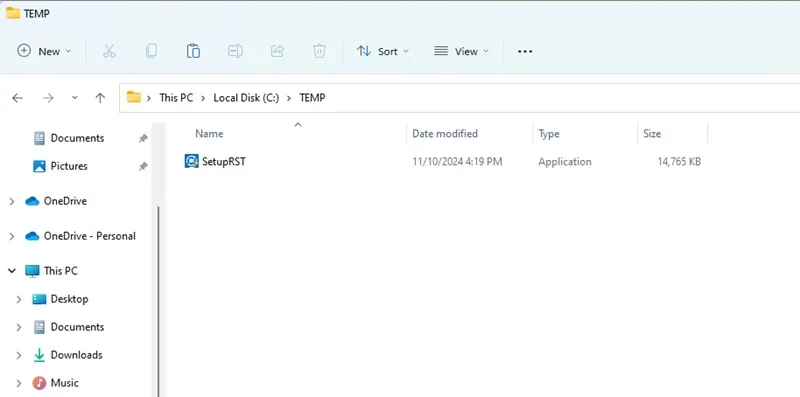Open the View layout dropdown
The height and width of the screenshot is (397, 800).
(461, 51)
